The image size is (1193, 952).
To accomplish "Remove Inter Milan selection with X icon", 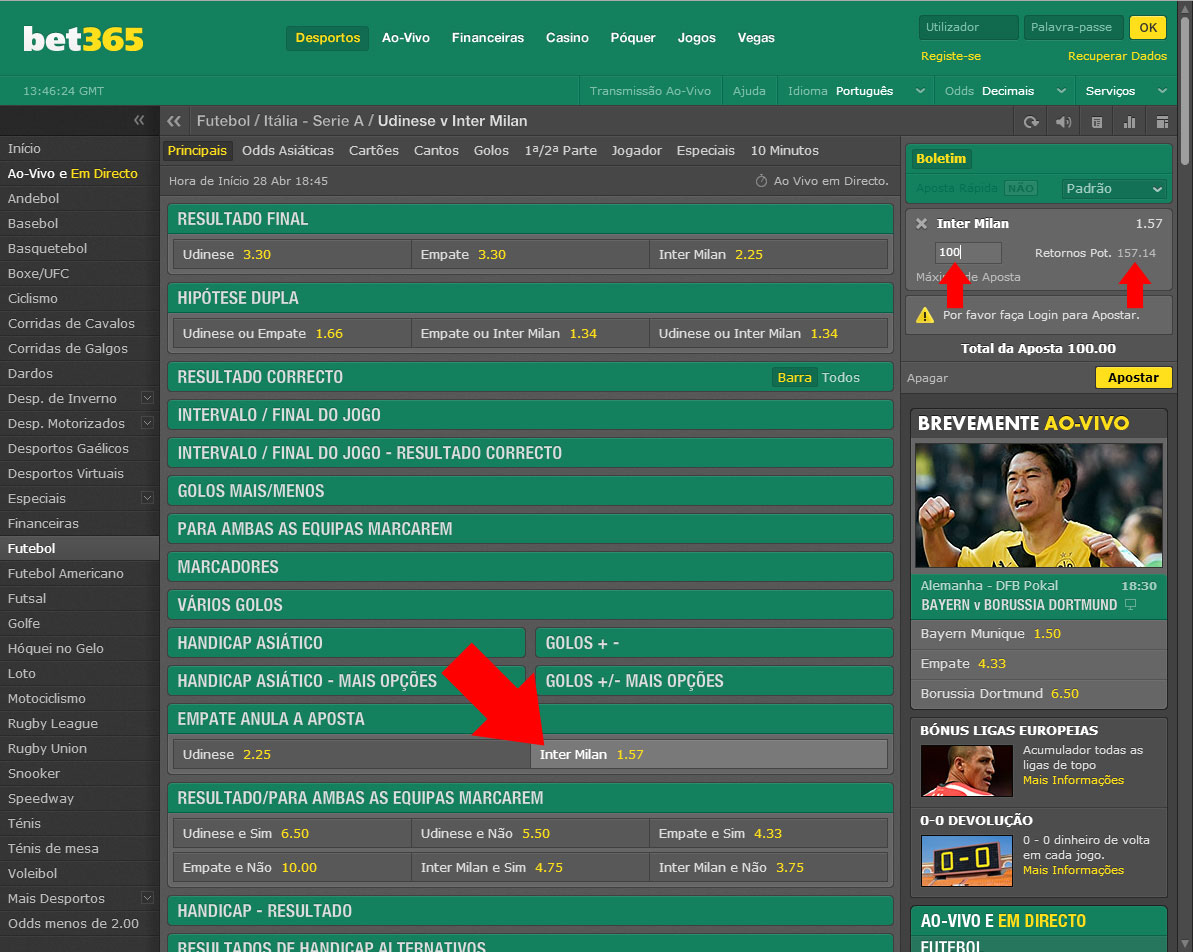I will click(x=921, y=224).
